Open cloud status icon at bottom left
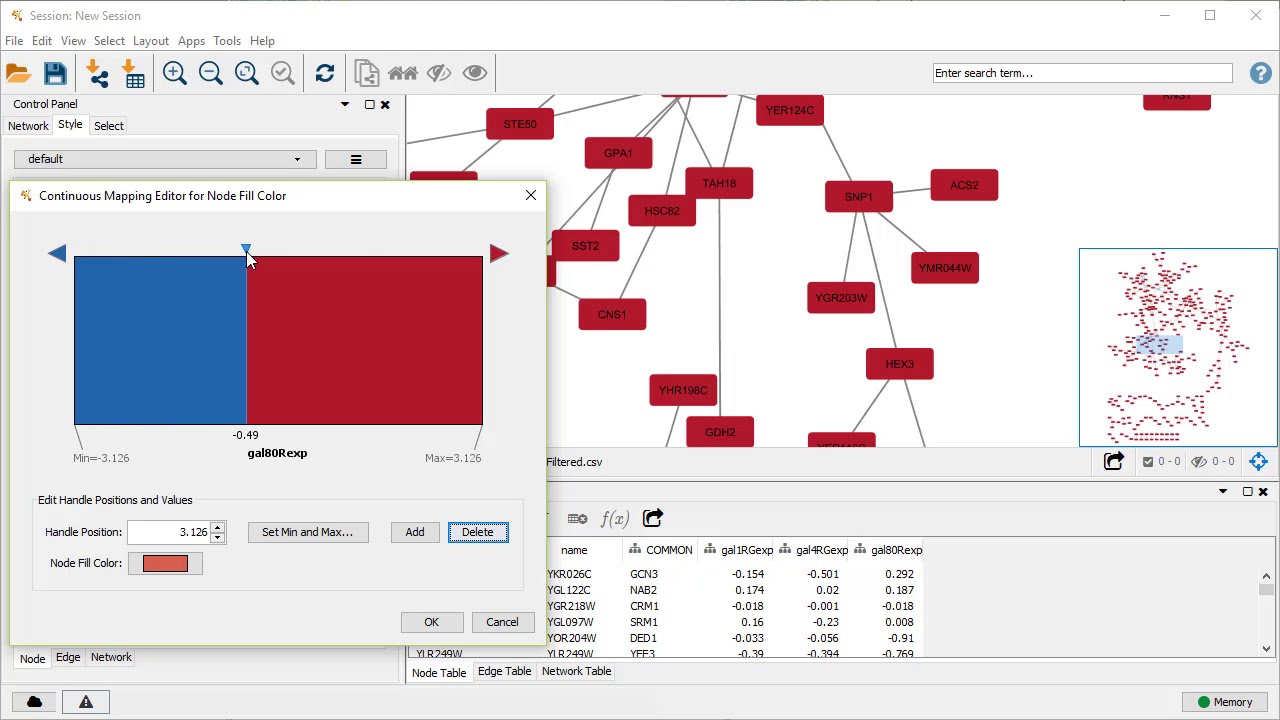This screenshot has height=720, width=1280. (x=34, y=702)
